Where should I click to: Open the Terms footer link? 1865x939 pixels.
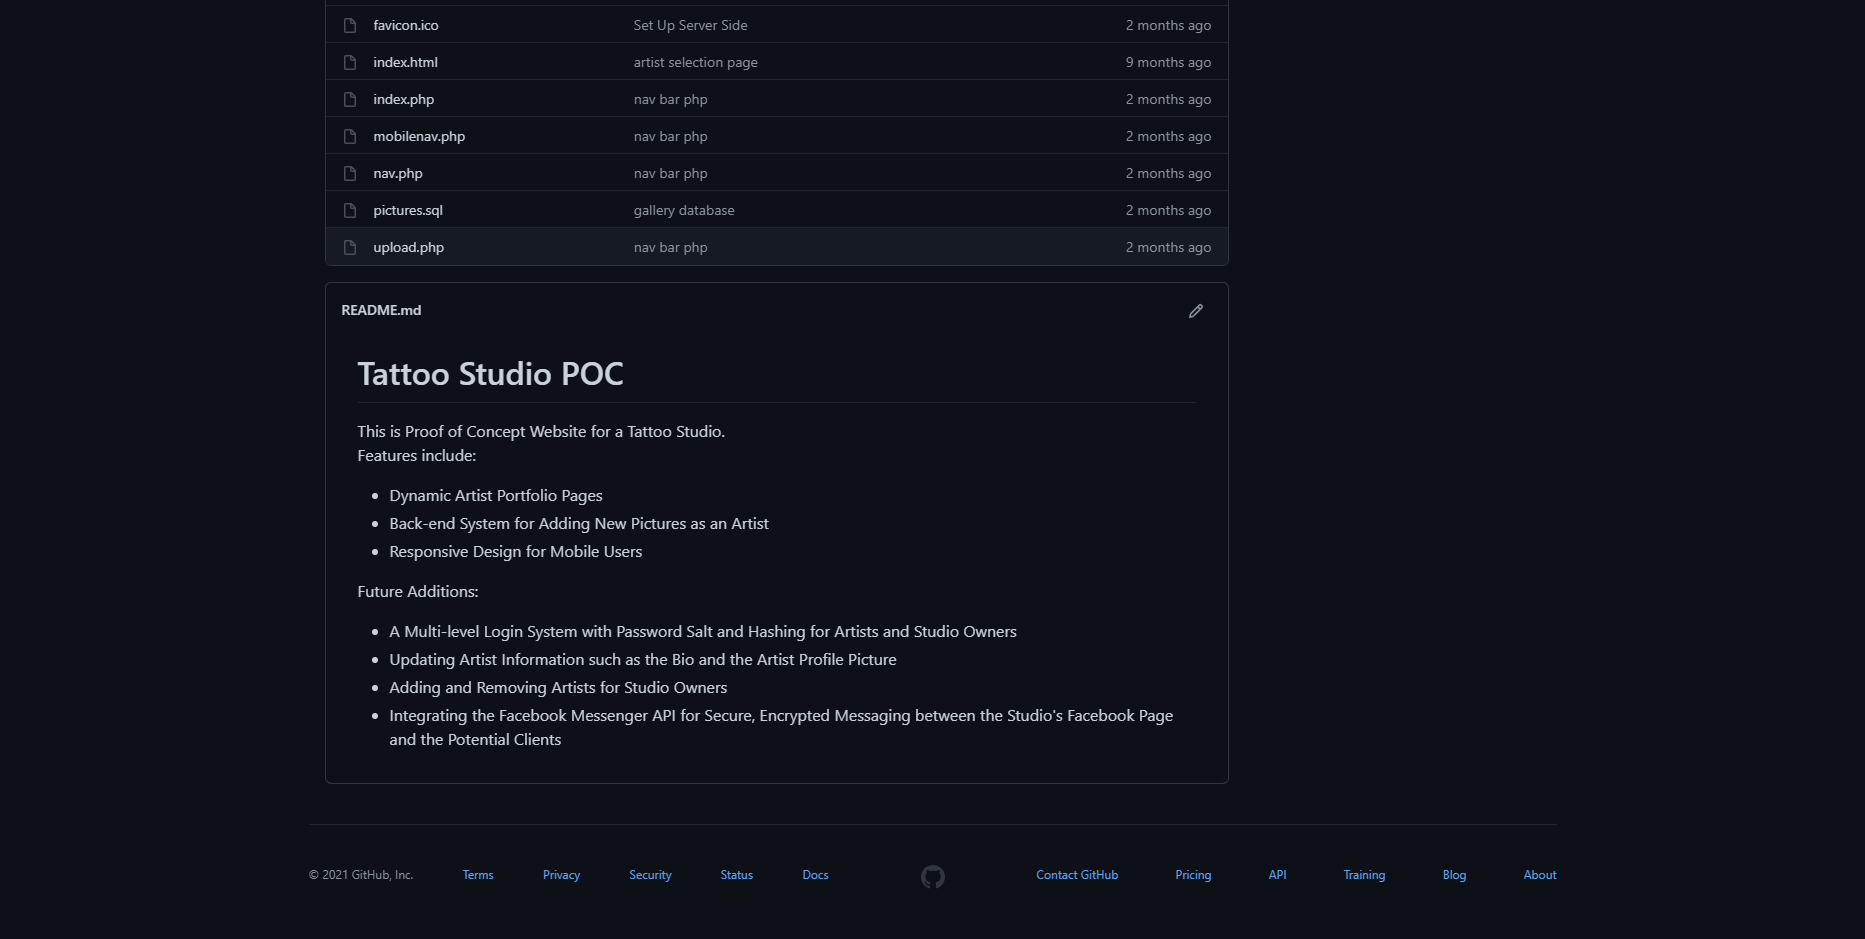(478, 875)
